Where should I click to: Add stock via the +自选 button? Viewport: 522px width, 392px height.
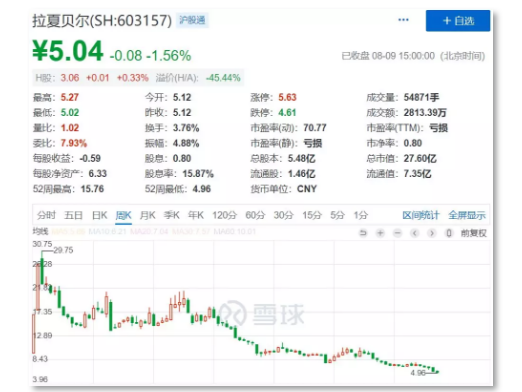pyautogui.click(x=458, y=21)
